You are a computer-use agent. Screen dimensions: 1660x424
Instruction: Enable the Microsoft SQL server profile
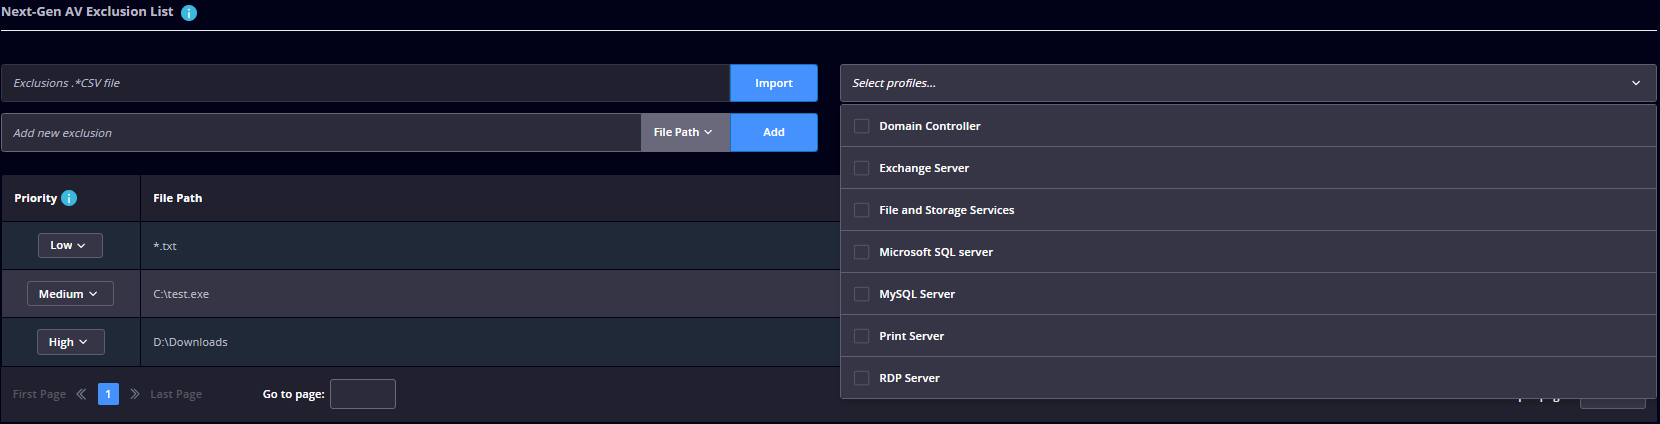(x=861, y=252)
